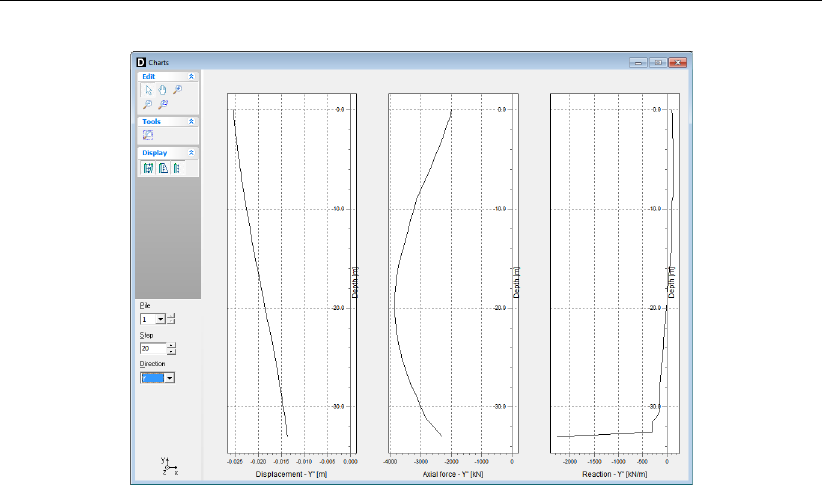Collapse the Display panel

click(192, 153)
